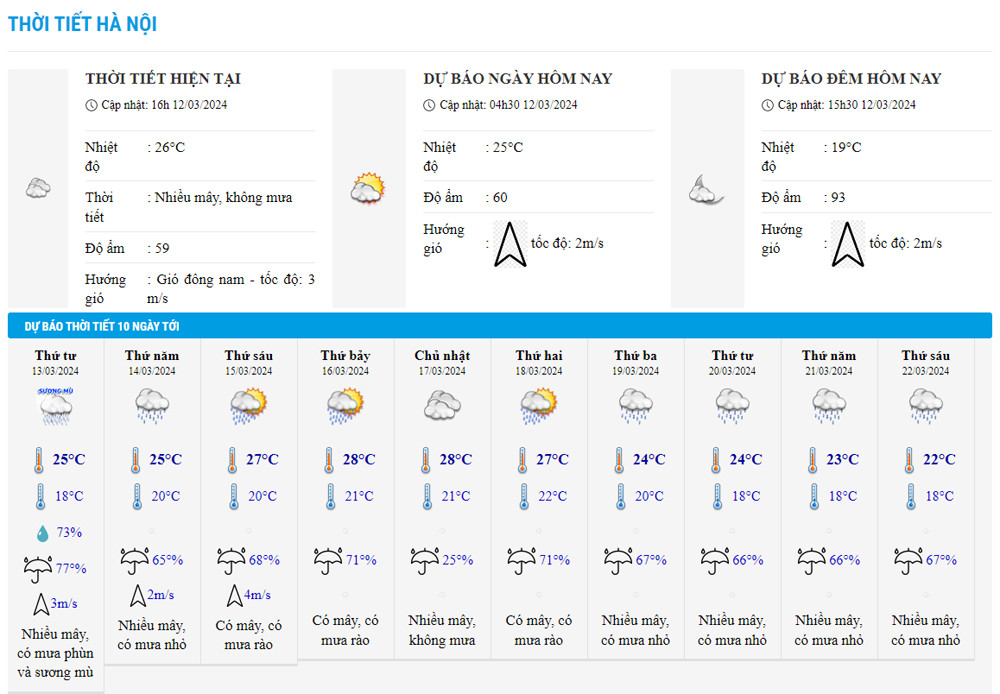This screenshot has width=1000, height=694.
Task: Click the humidity droplet icon showing 73%
Action: (x=42, y=532)
